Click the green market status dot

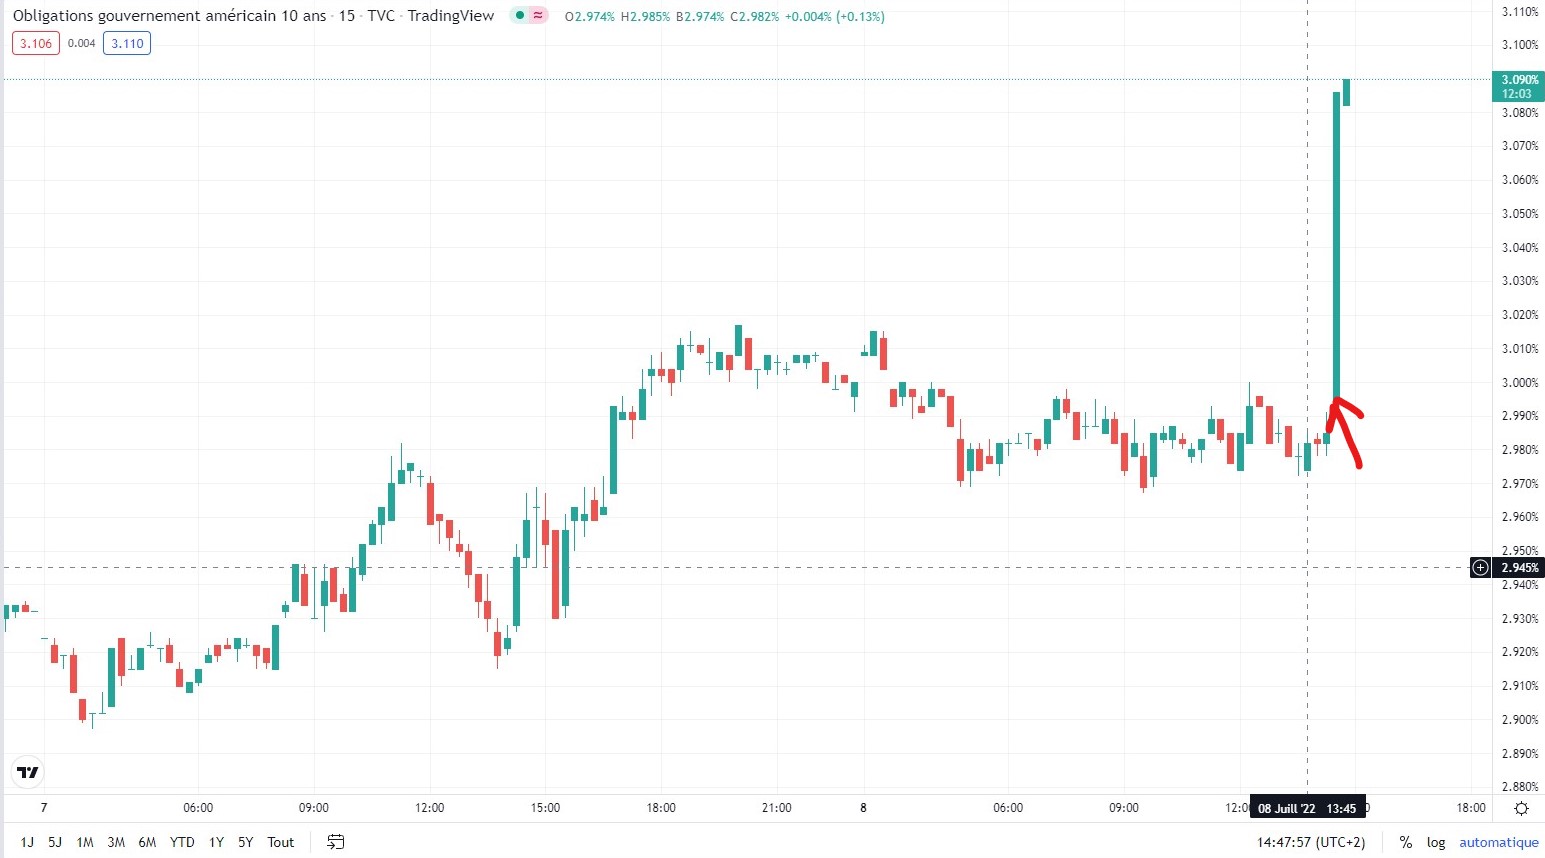(519, 16)
